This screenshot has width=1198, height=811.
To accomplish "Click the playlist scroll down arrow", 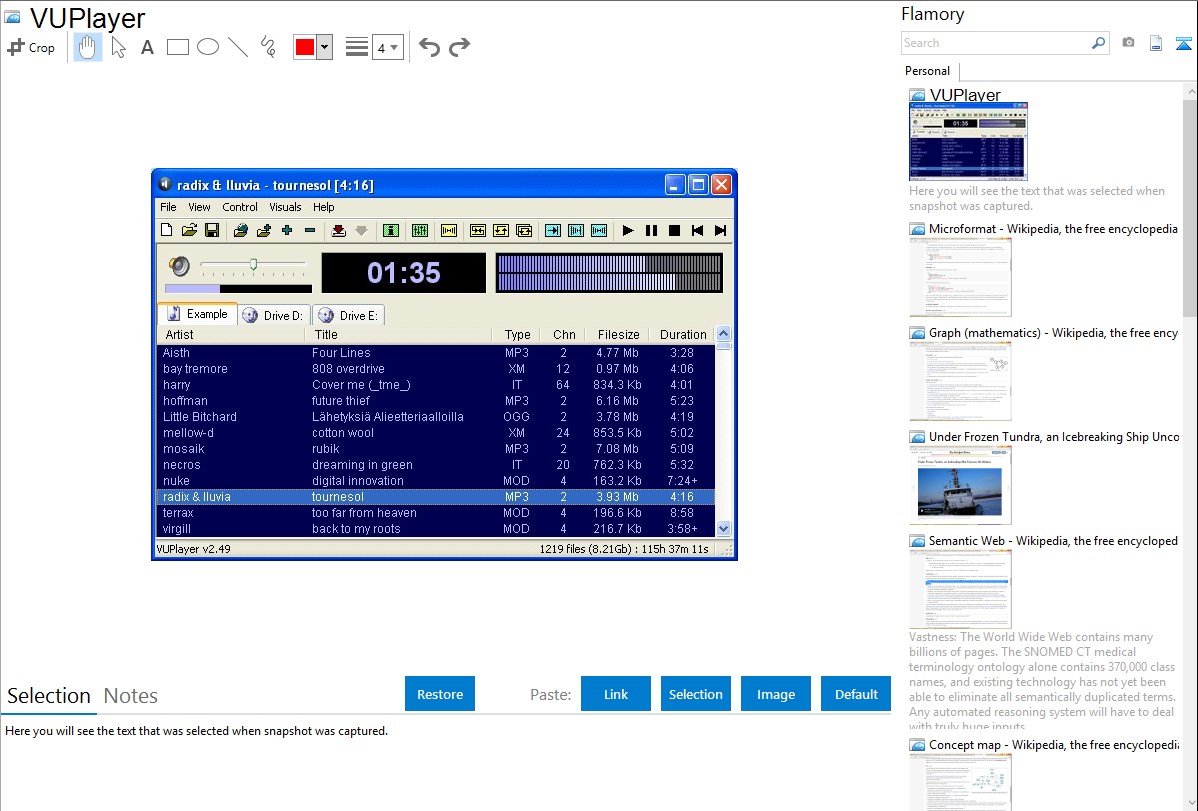I will click(x=724, y=528).
